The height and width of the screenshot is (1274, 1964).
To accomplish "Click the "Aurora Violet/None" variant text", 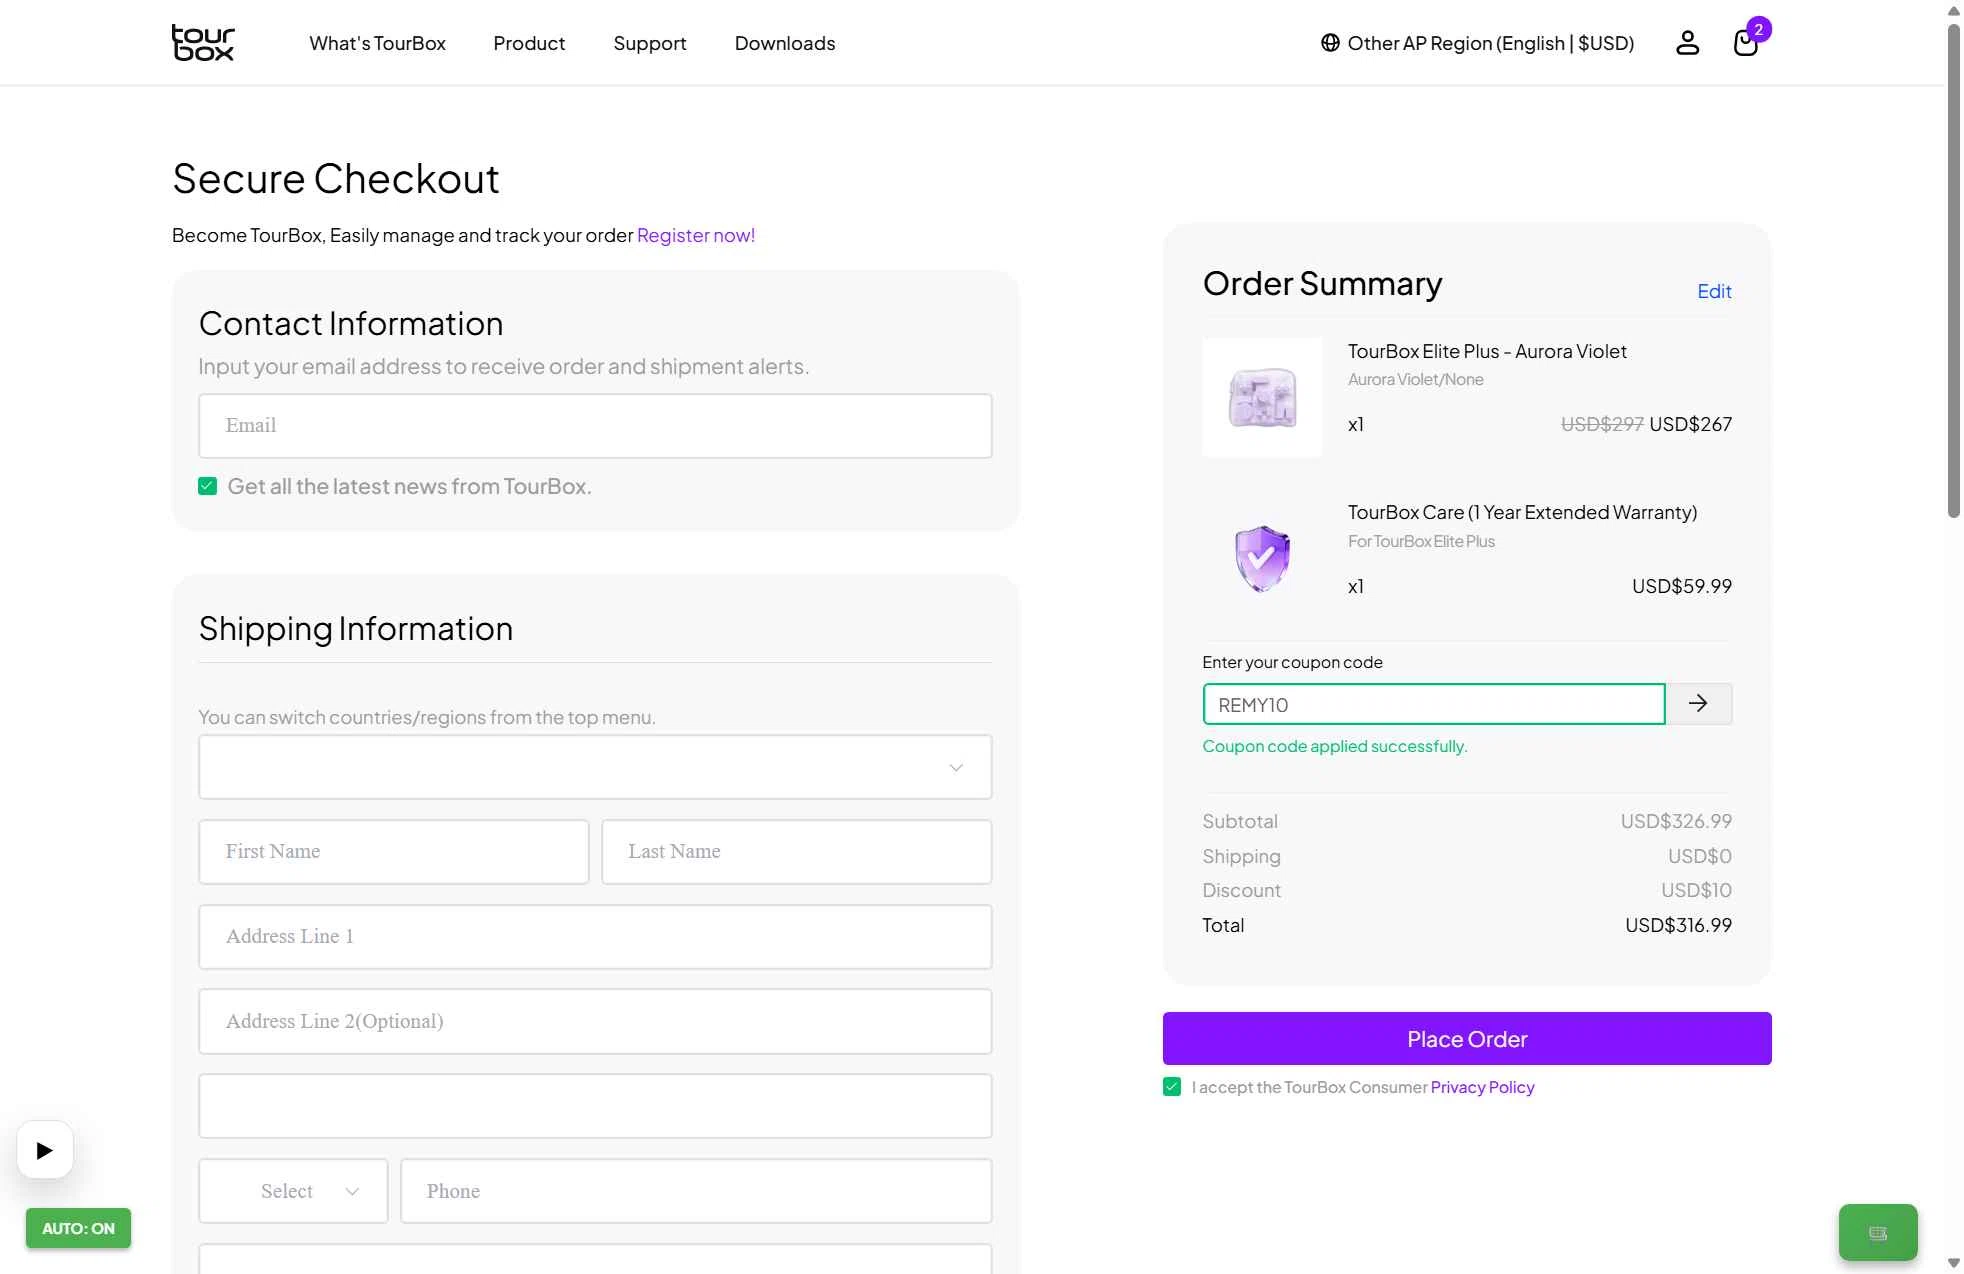I will [1415, 379].
